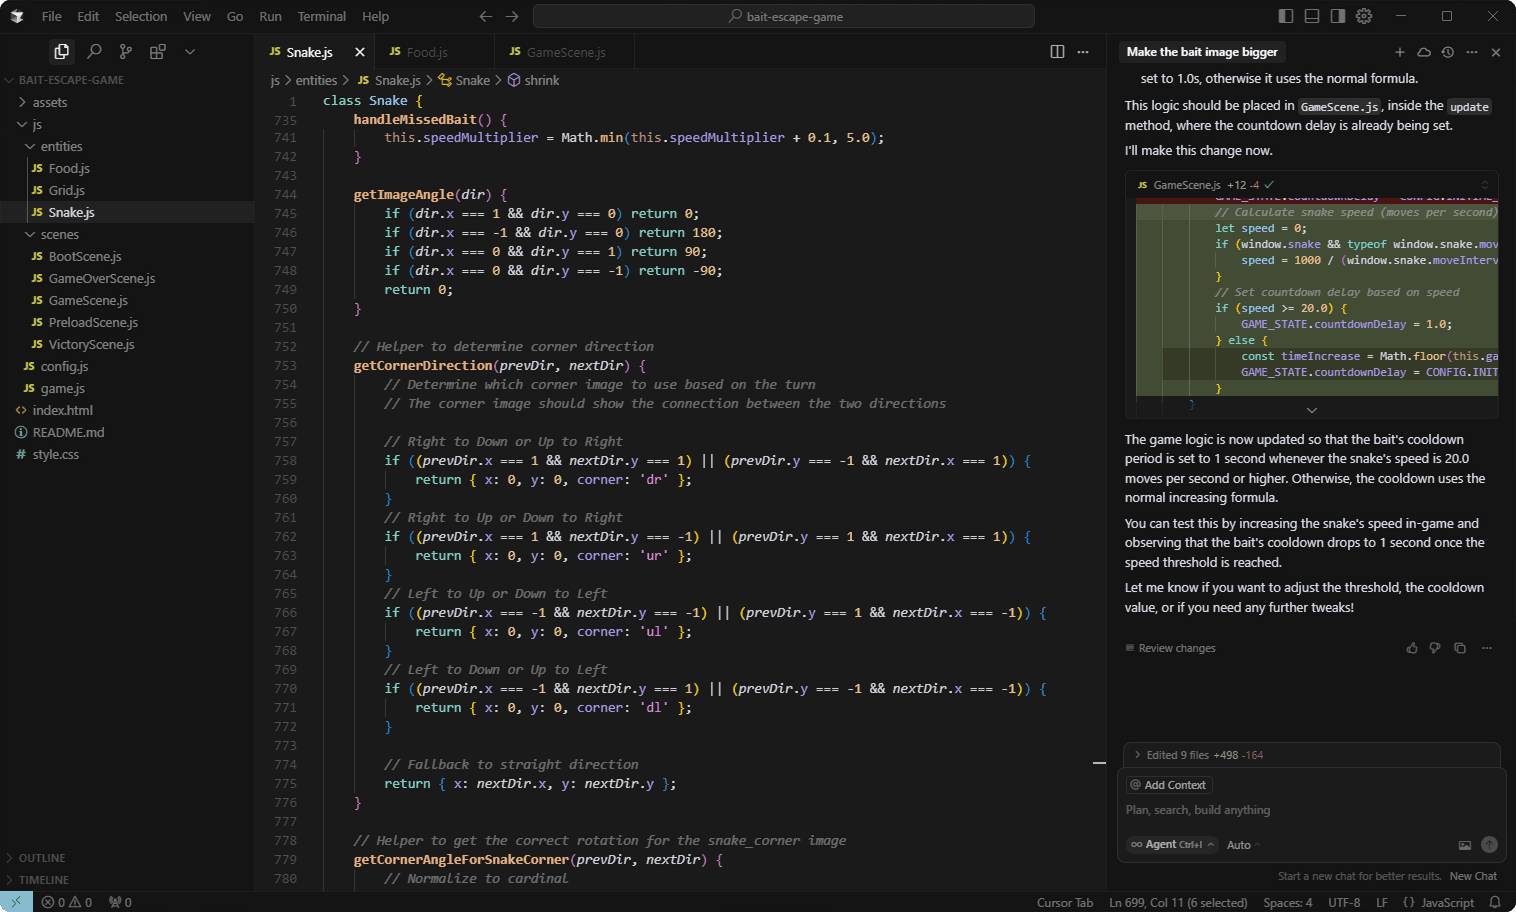
Task: Open the split editor icon
Action: (1057, 51)
